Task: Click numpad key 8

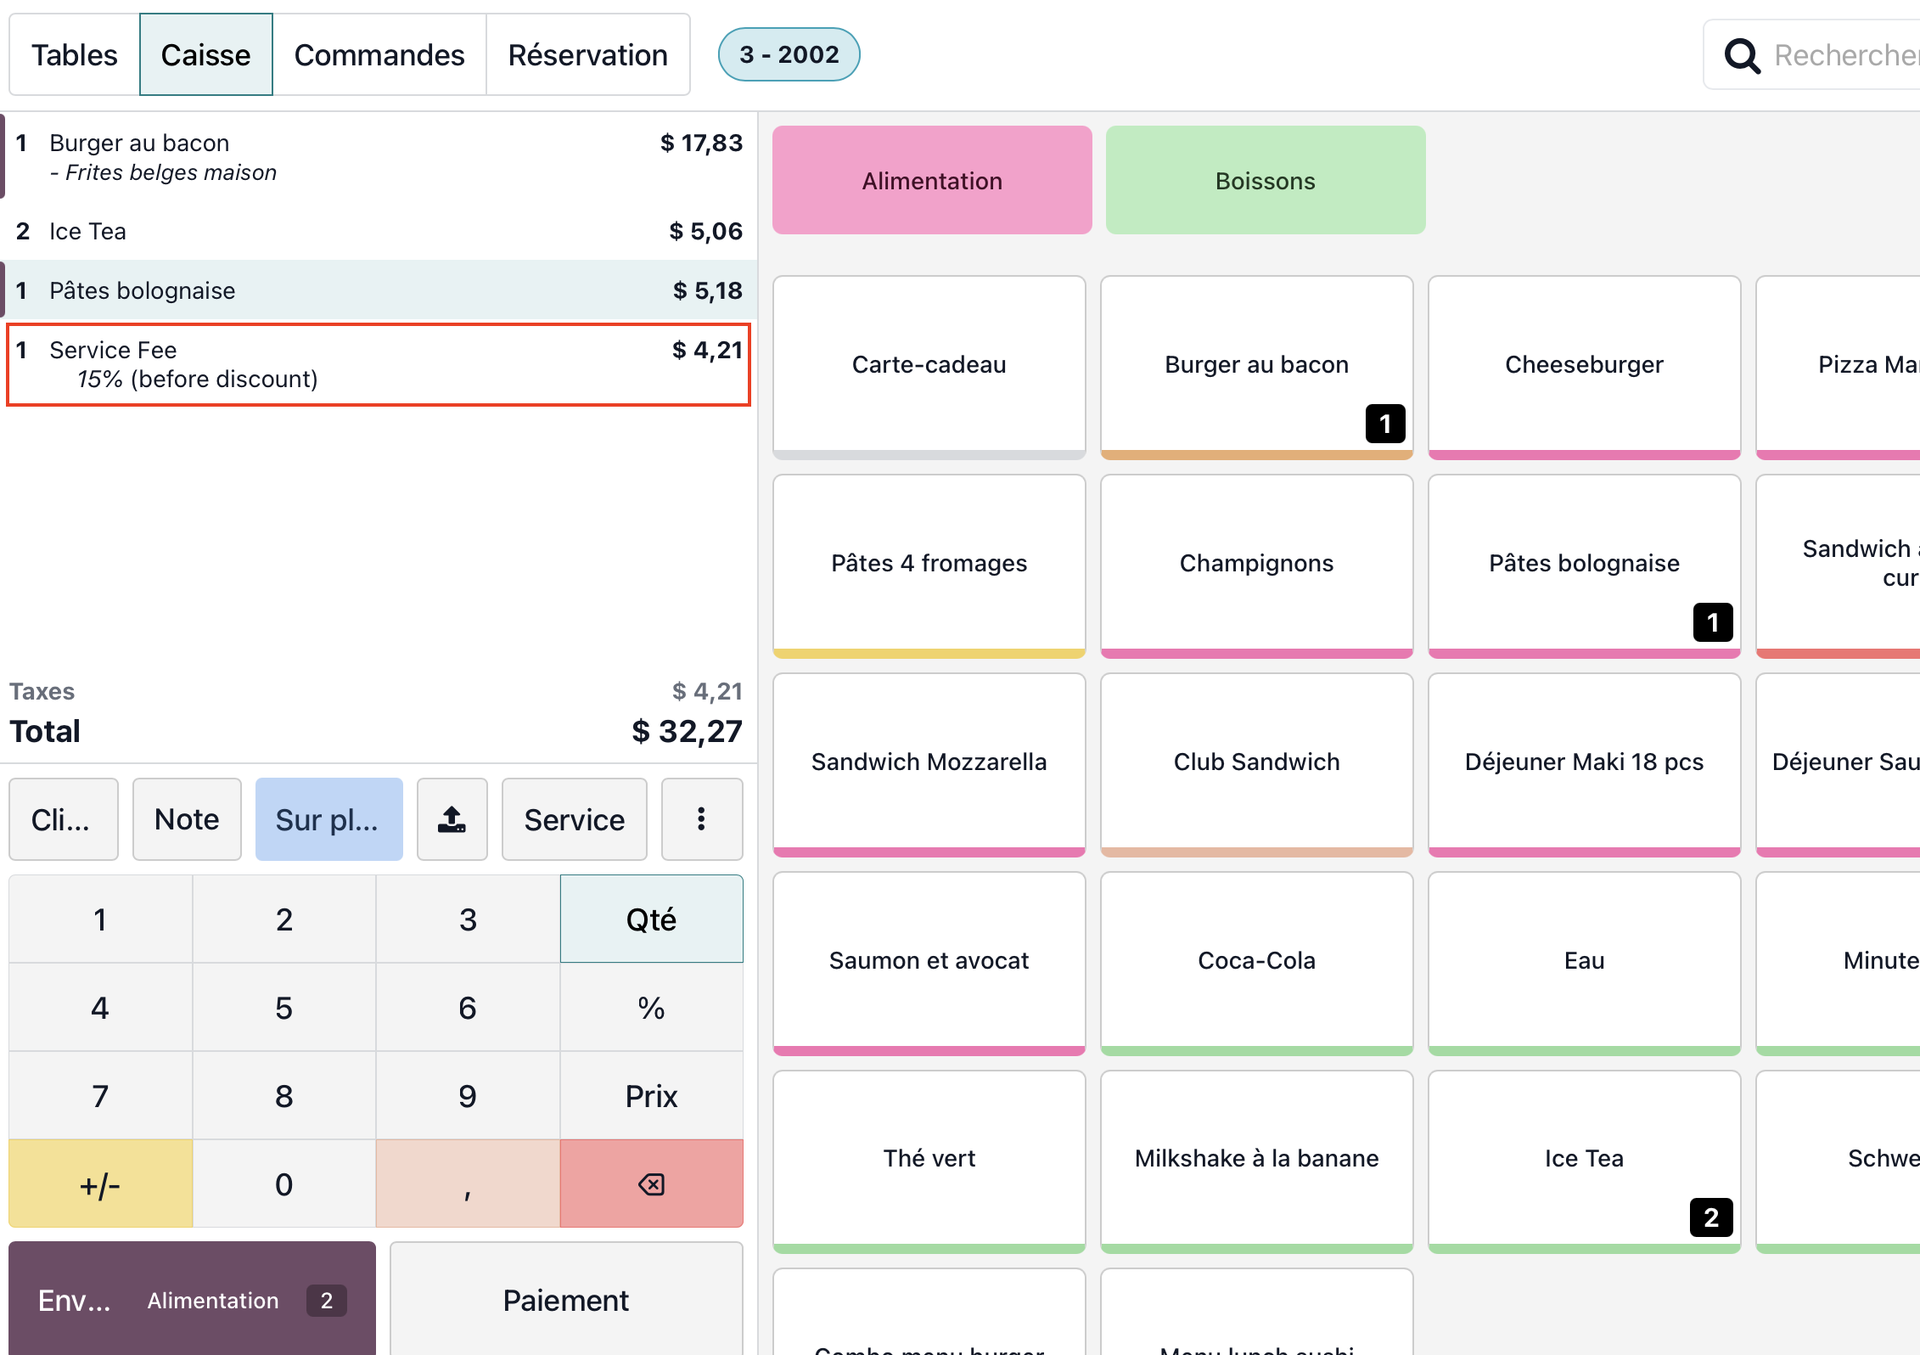Action: point(284,1095)
